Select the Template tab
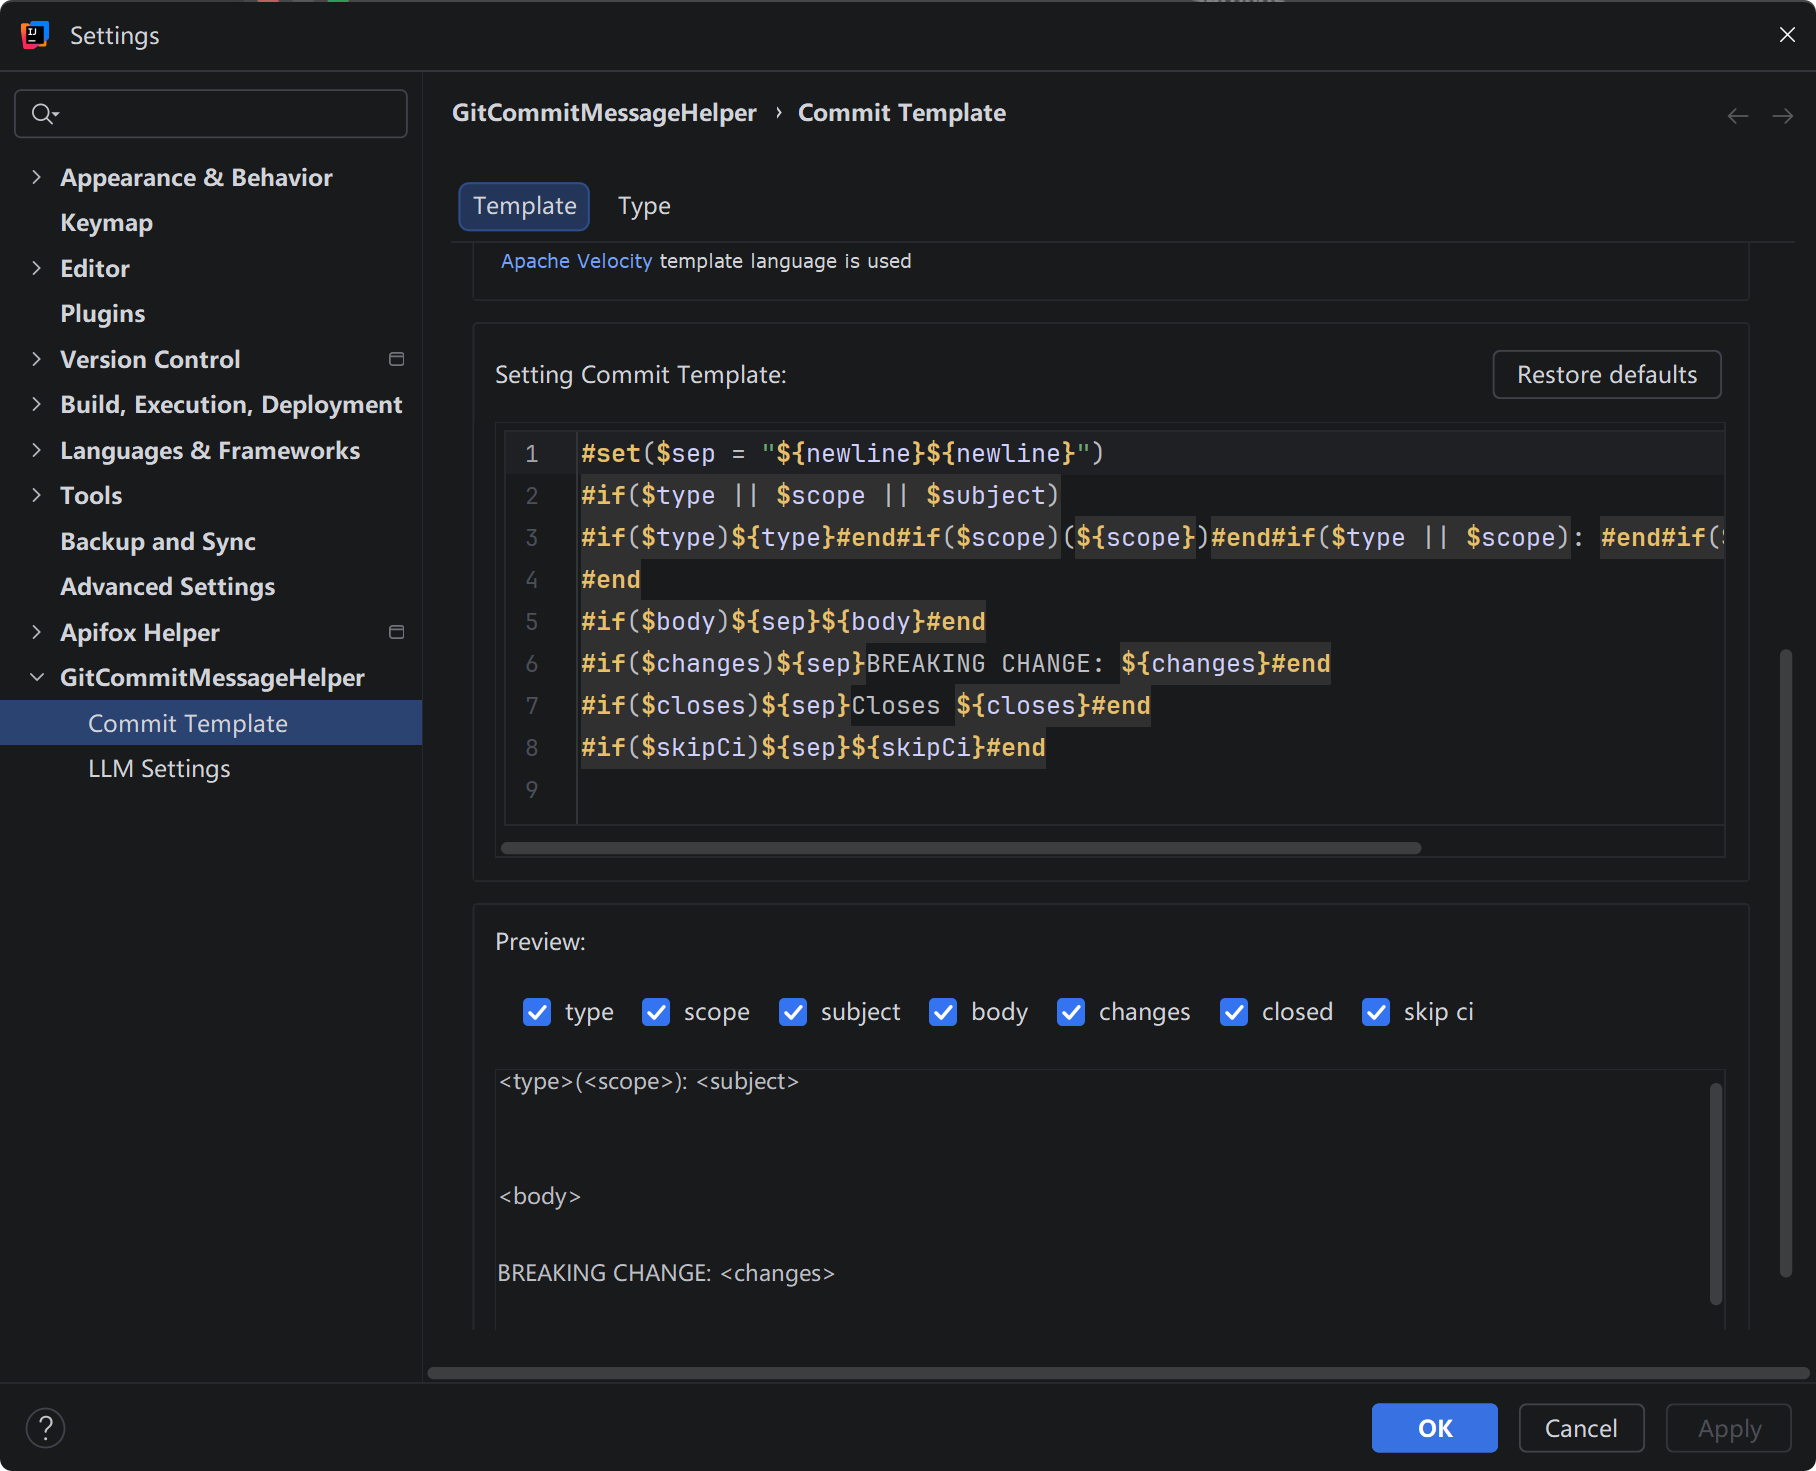 point(524,206)
